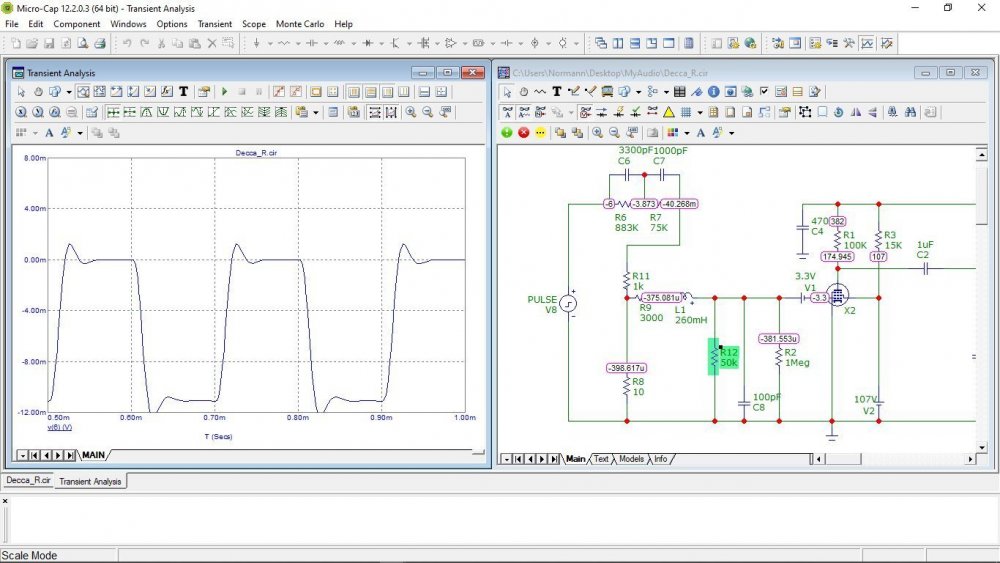This screenshot has height=563, width=1000.
Task: Click the green Run analysis play icon
Action: tap(224, 91)
